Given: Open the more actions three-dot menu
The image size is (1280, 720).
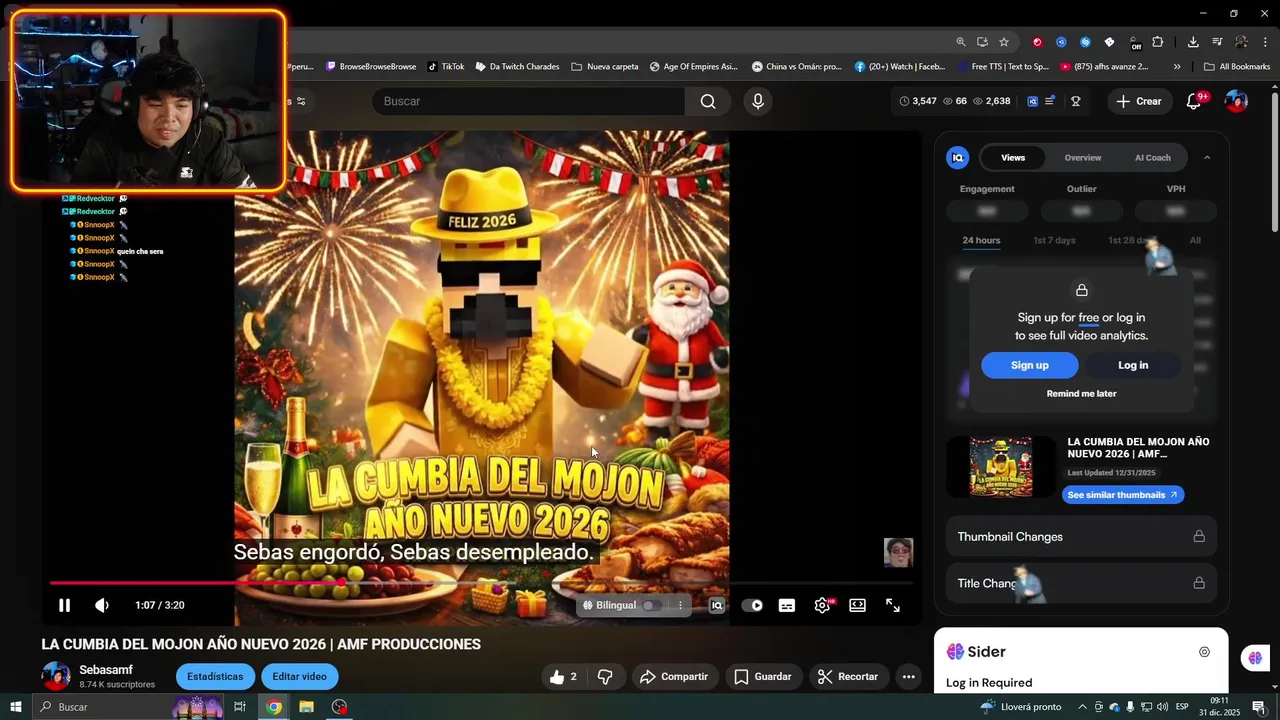Looking at the screenshot, I should click(908, 677).
